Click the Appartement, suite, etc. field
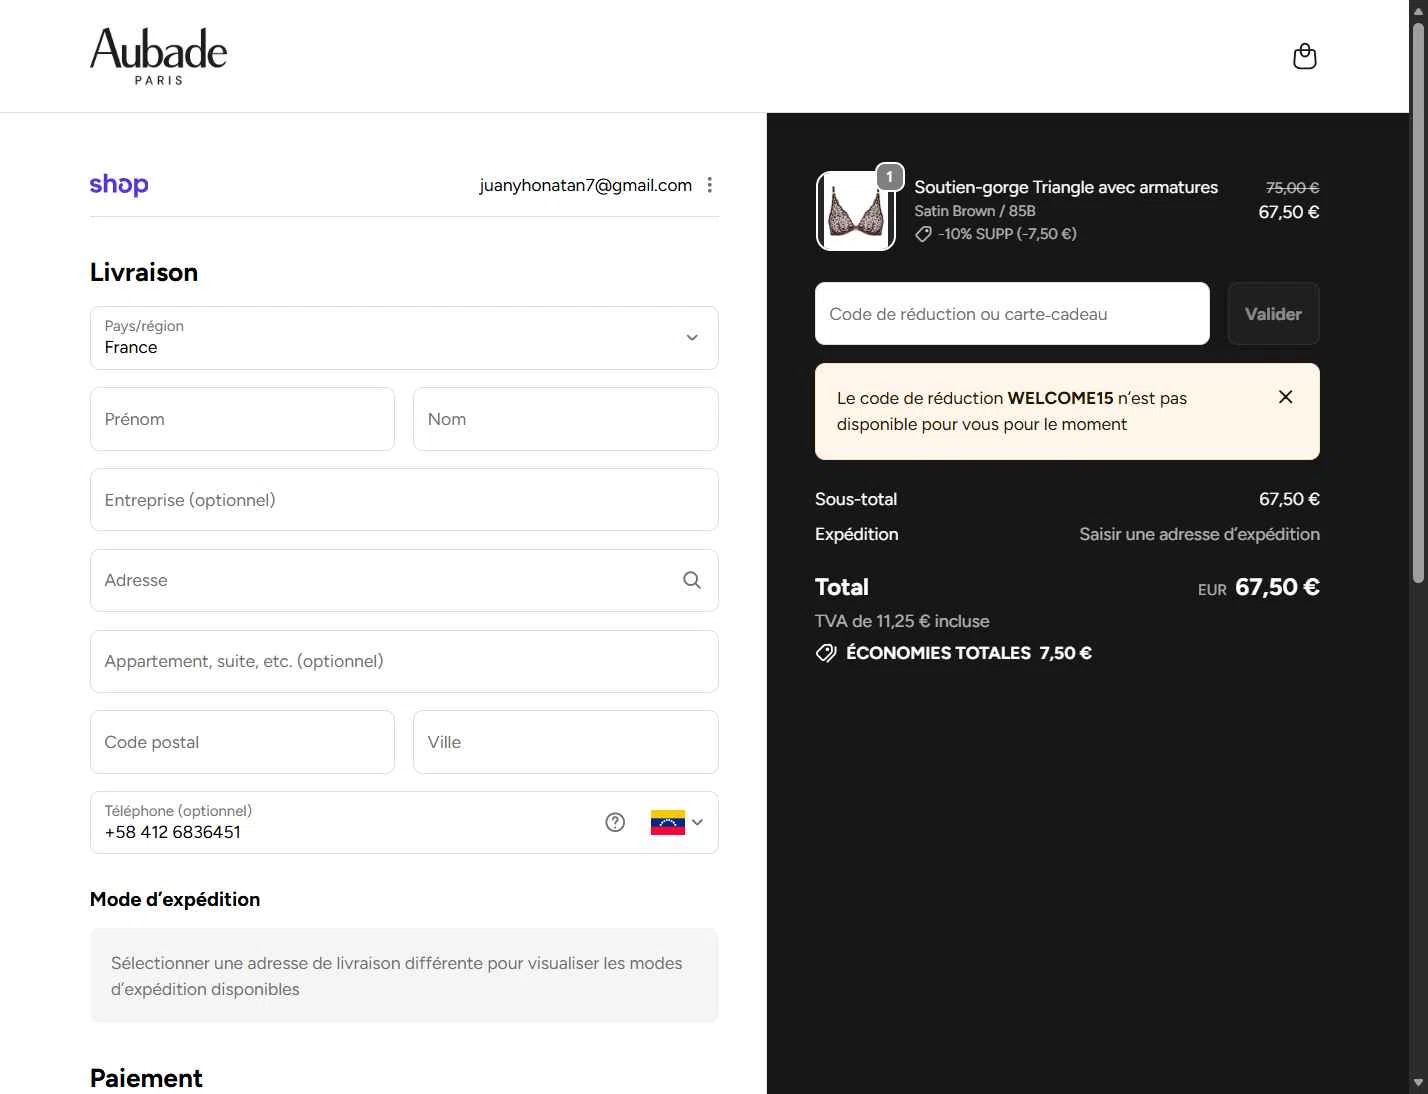Screen dimensions: 1428x1094 pyautogui.click(x=404, y=661)
